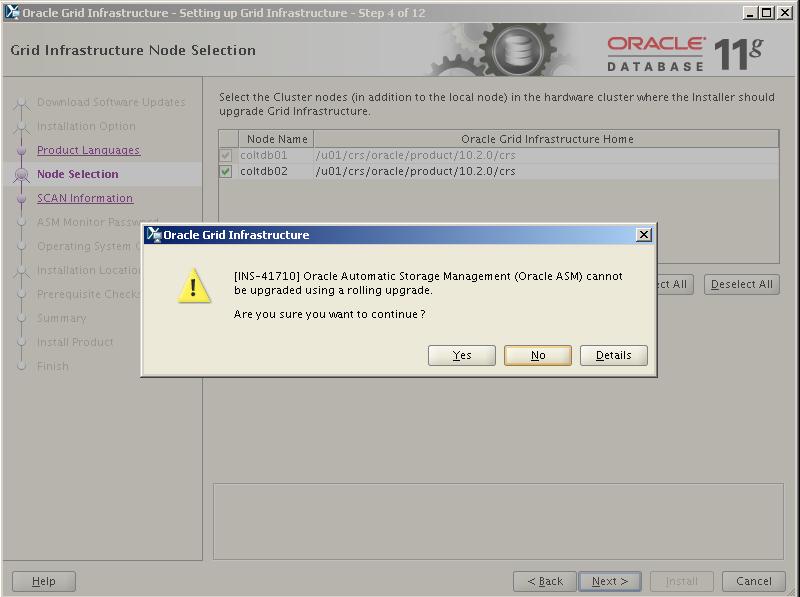The width and height of the screenshot is (800, 597).
Task: Open Details for the INS-41710 warning
Action: 614,355
